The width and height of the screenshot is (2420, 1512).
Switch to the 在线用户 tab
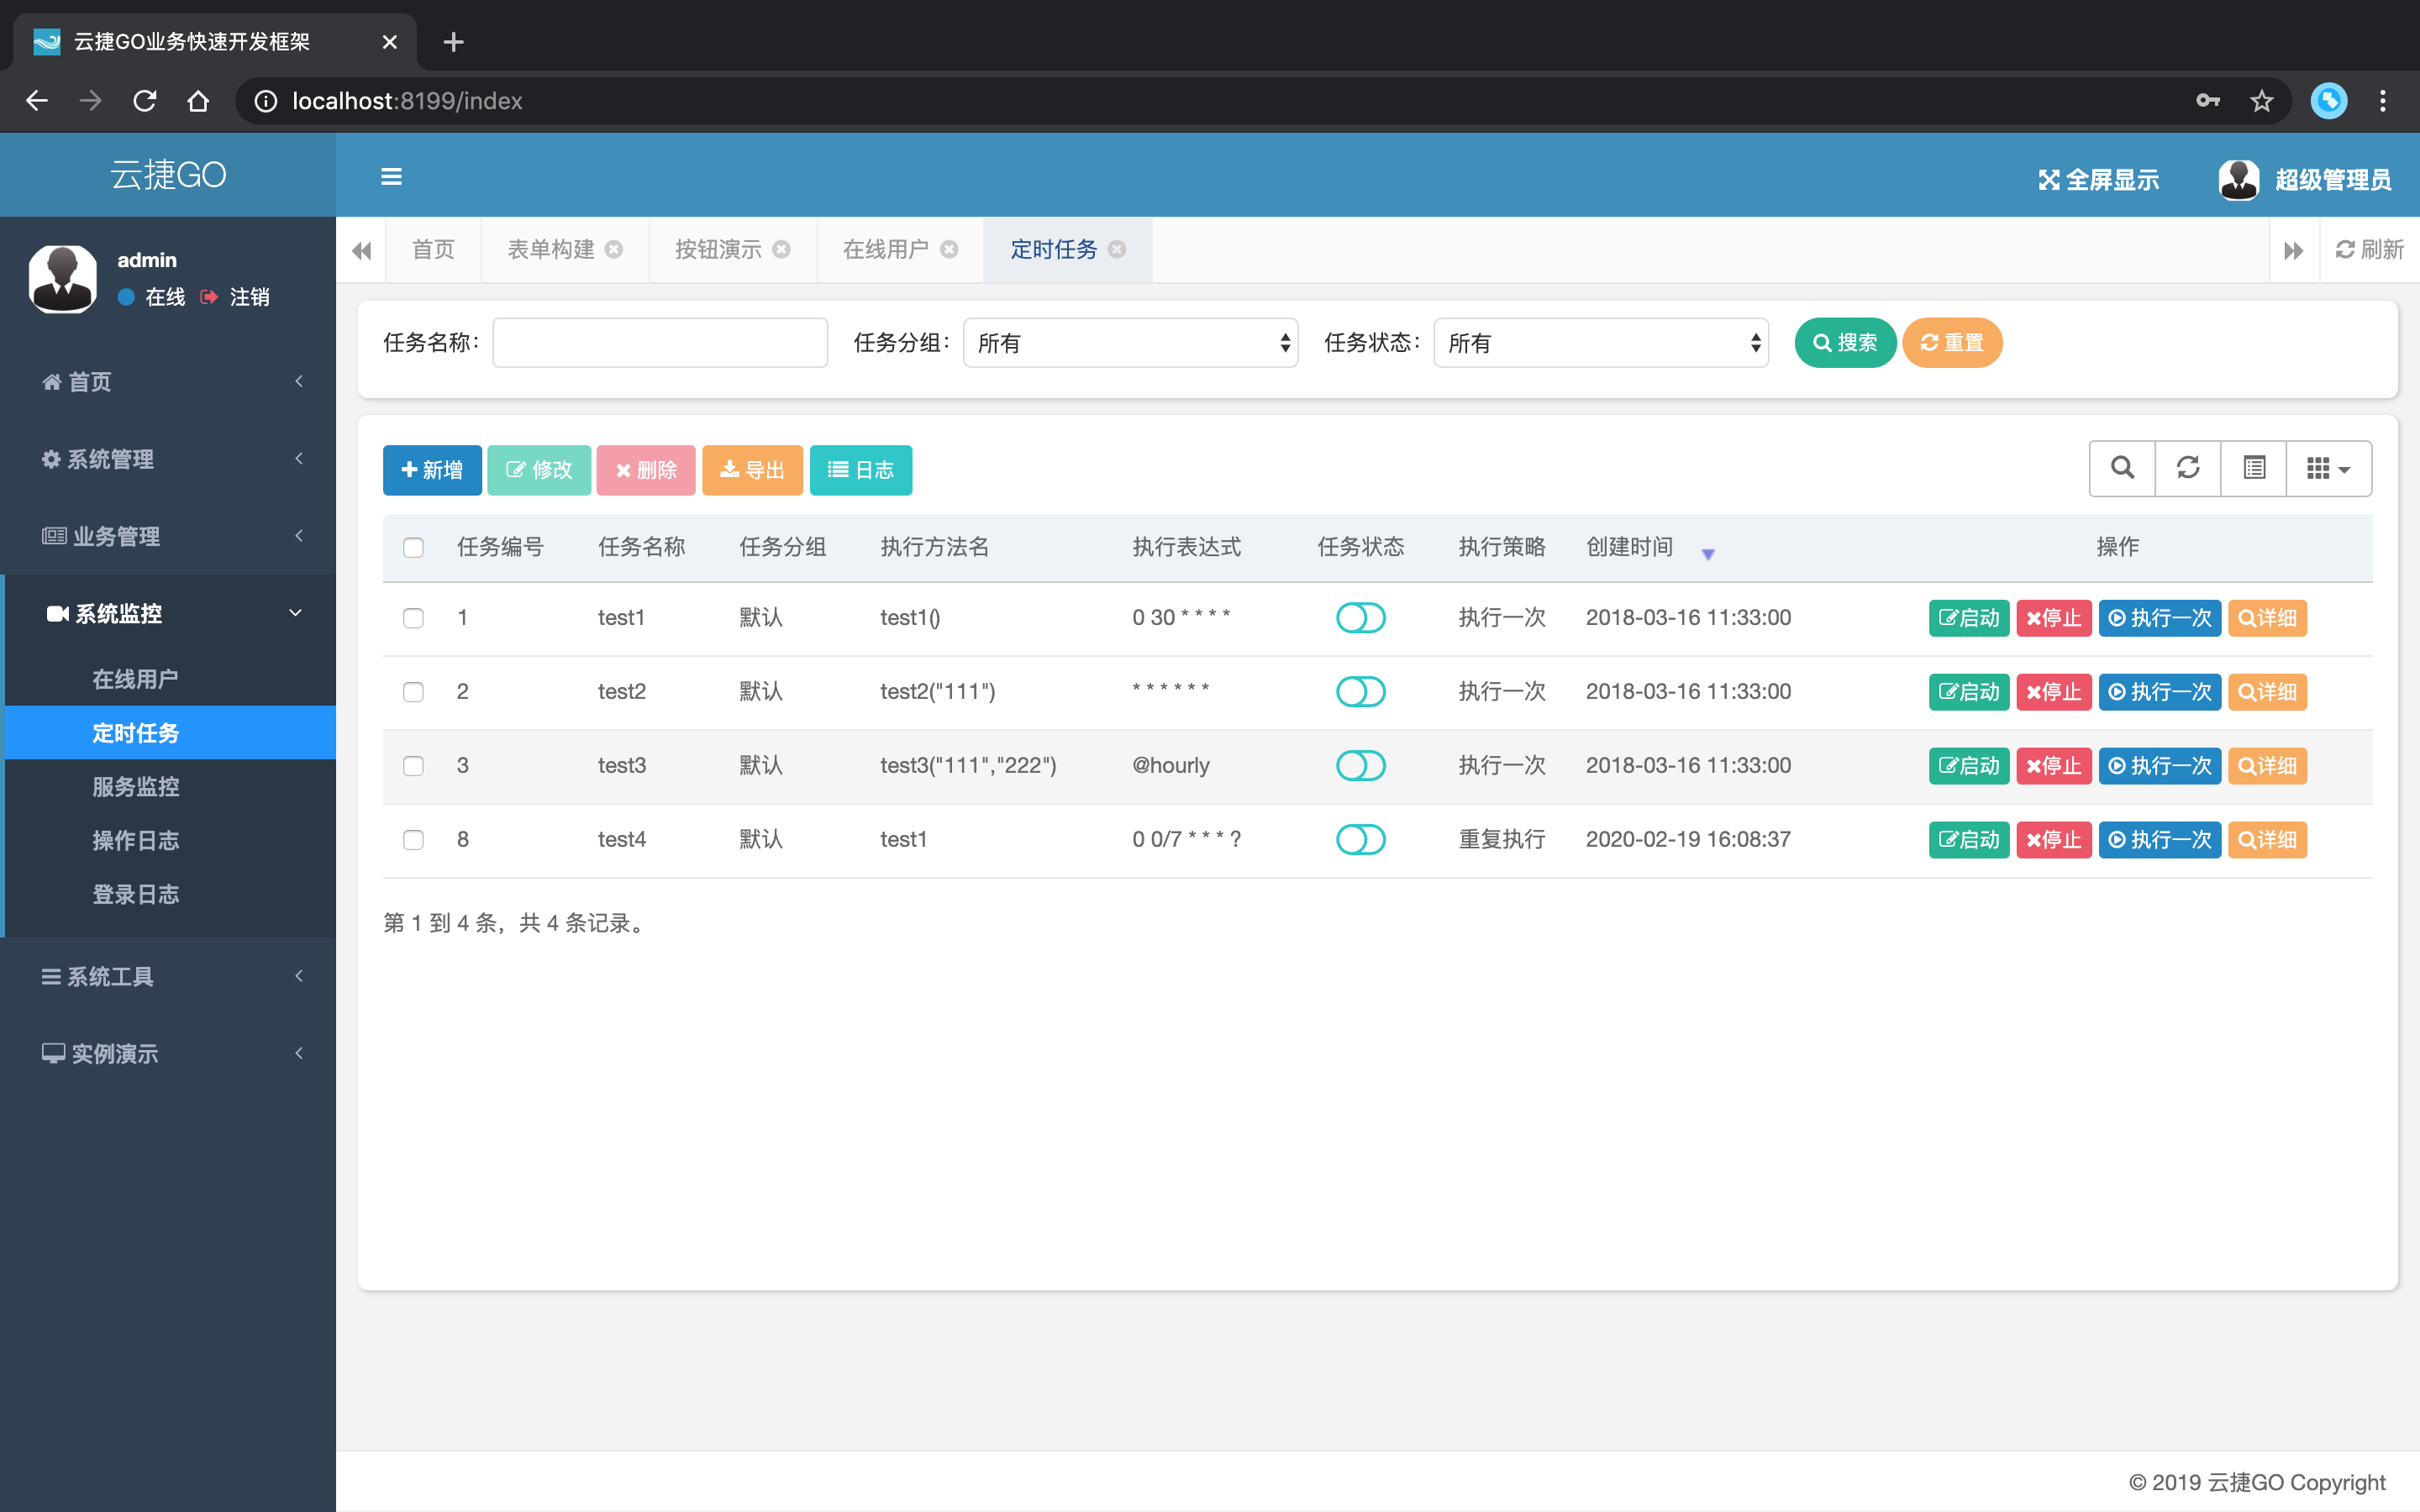point(885,250)
